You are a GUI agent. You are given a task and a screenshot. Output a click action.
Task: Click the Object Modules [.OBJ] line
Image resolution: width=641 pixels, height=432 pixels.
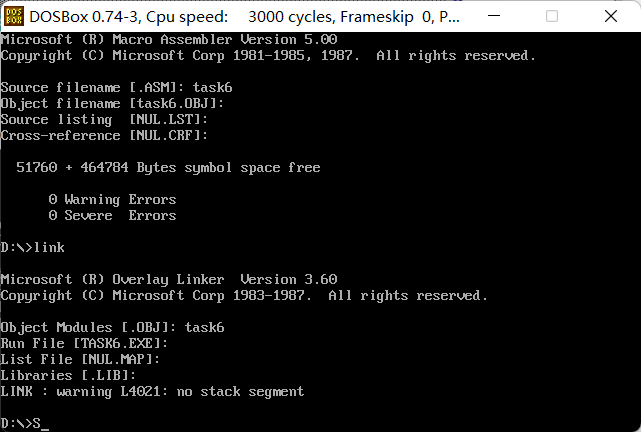(112, 327)
